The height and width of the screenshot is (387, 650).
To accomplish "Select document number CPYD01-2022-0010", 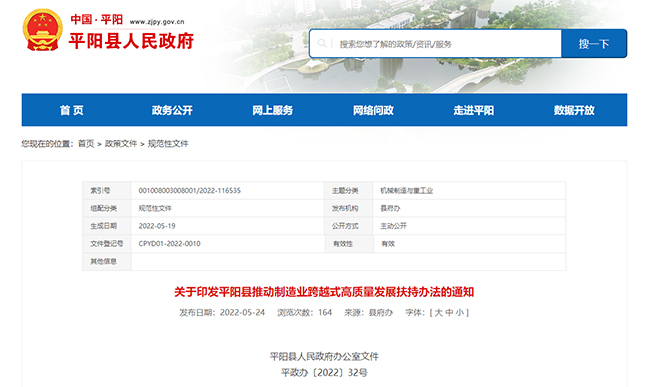I will tap(170, 244).
